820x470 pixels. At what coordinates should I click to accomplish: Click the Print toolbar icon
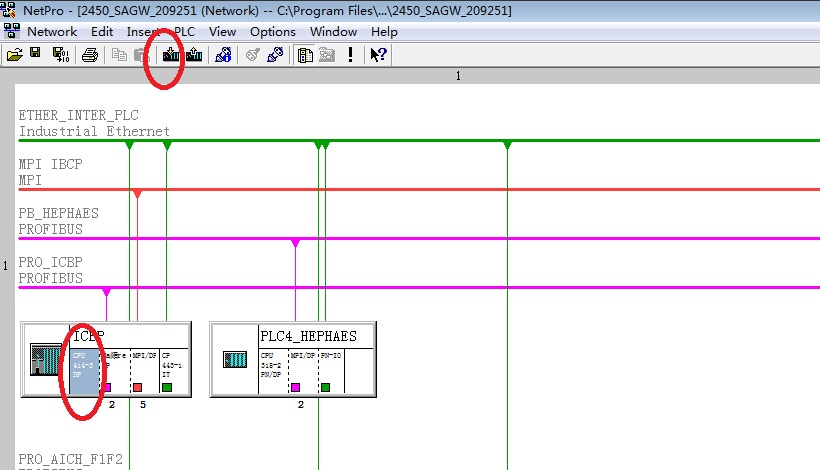89,54
